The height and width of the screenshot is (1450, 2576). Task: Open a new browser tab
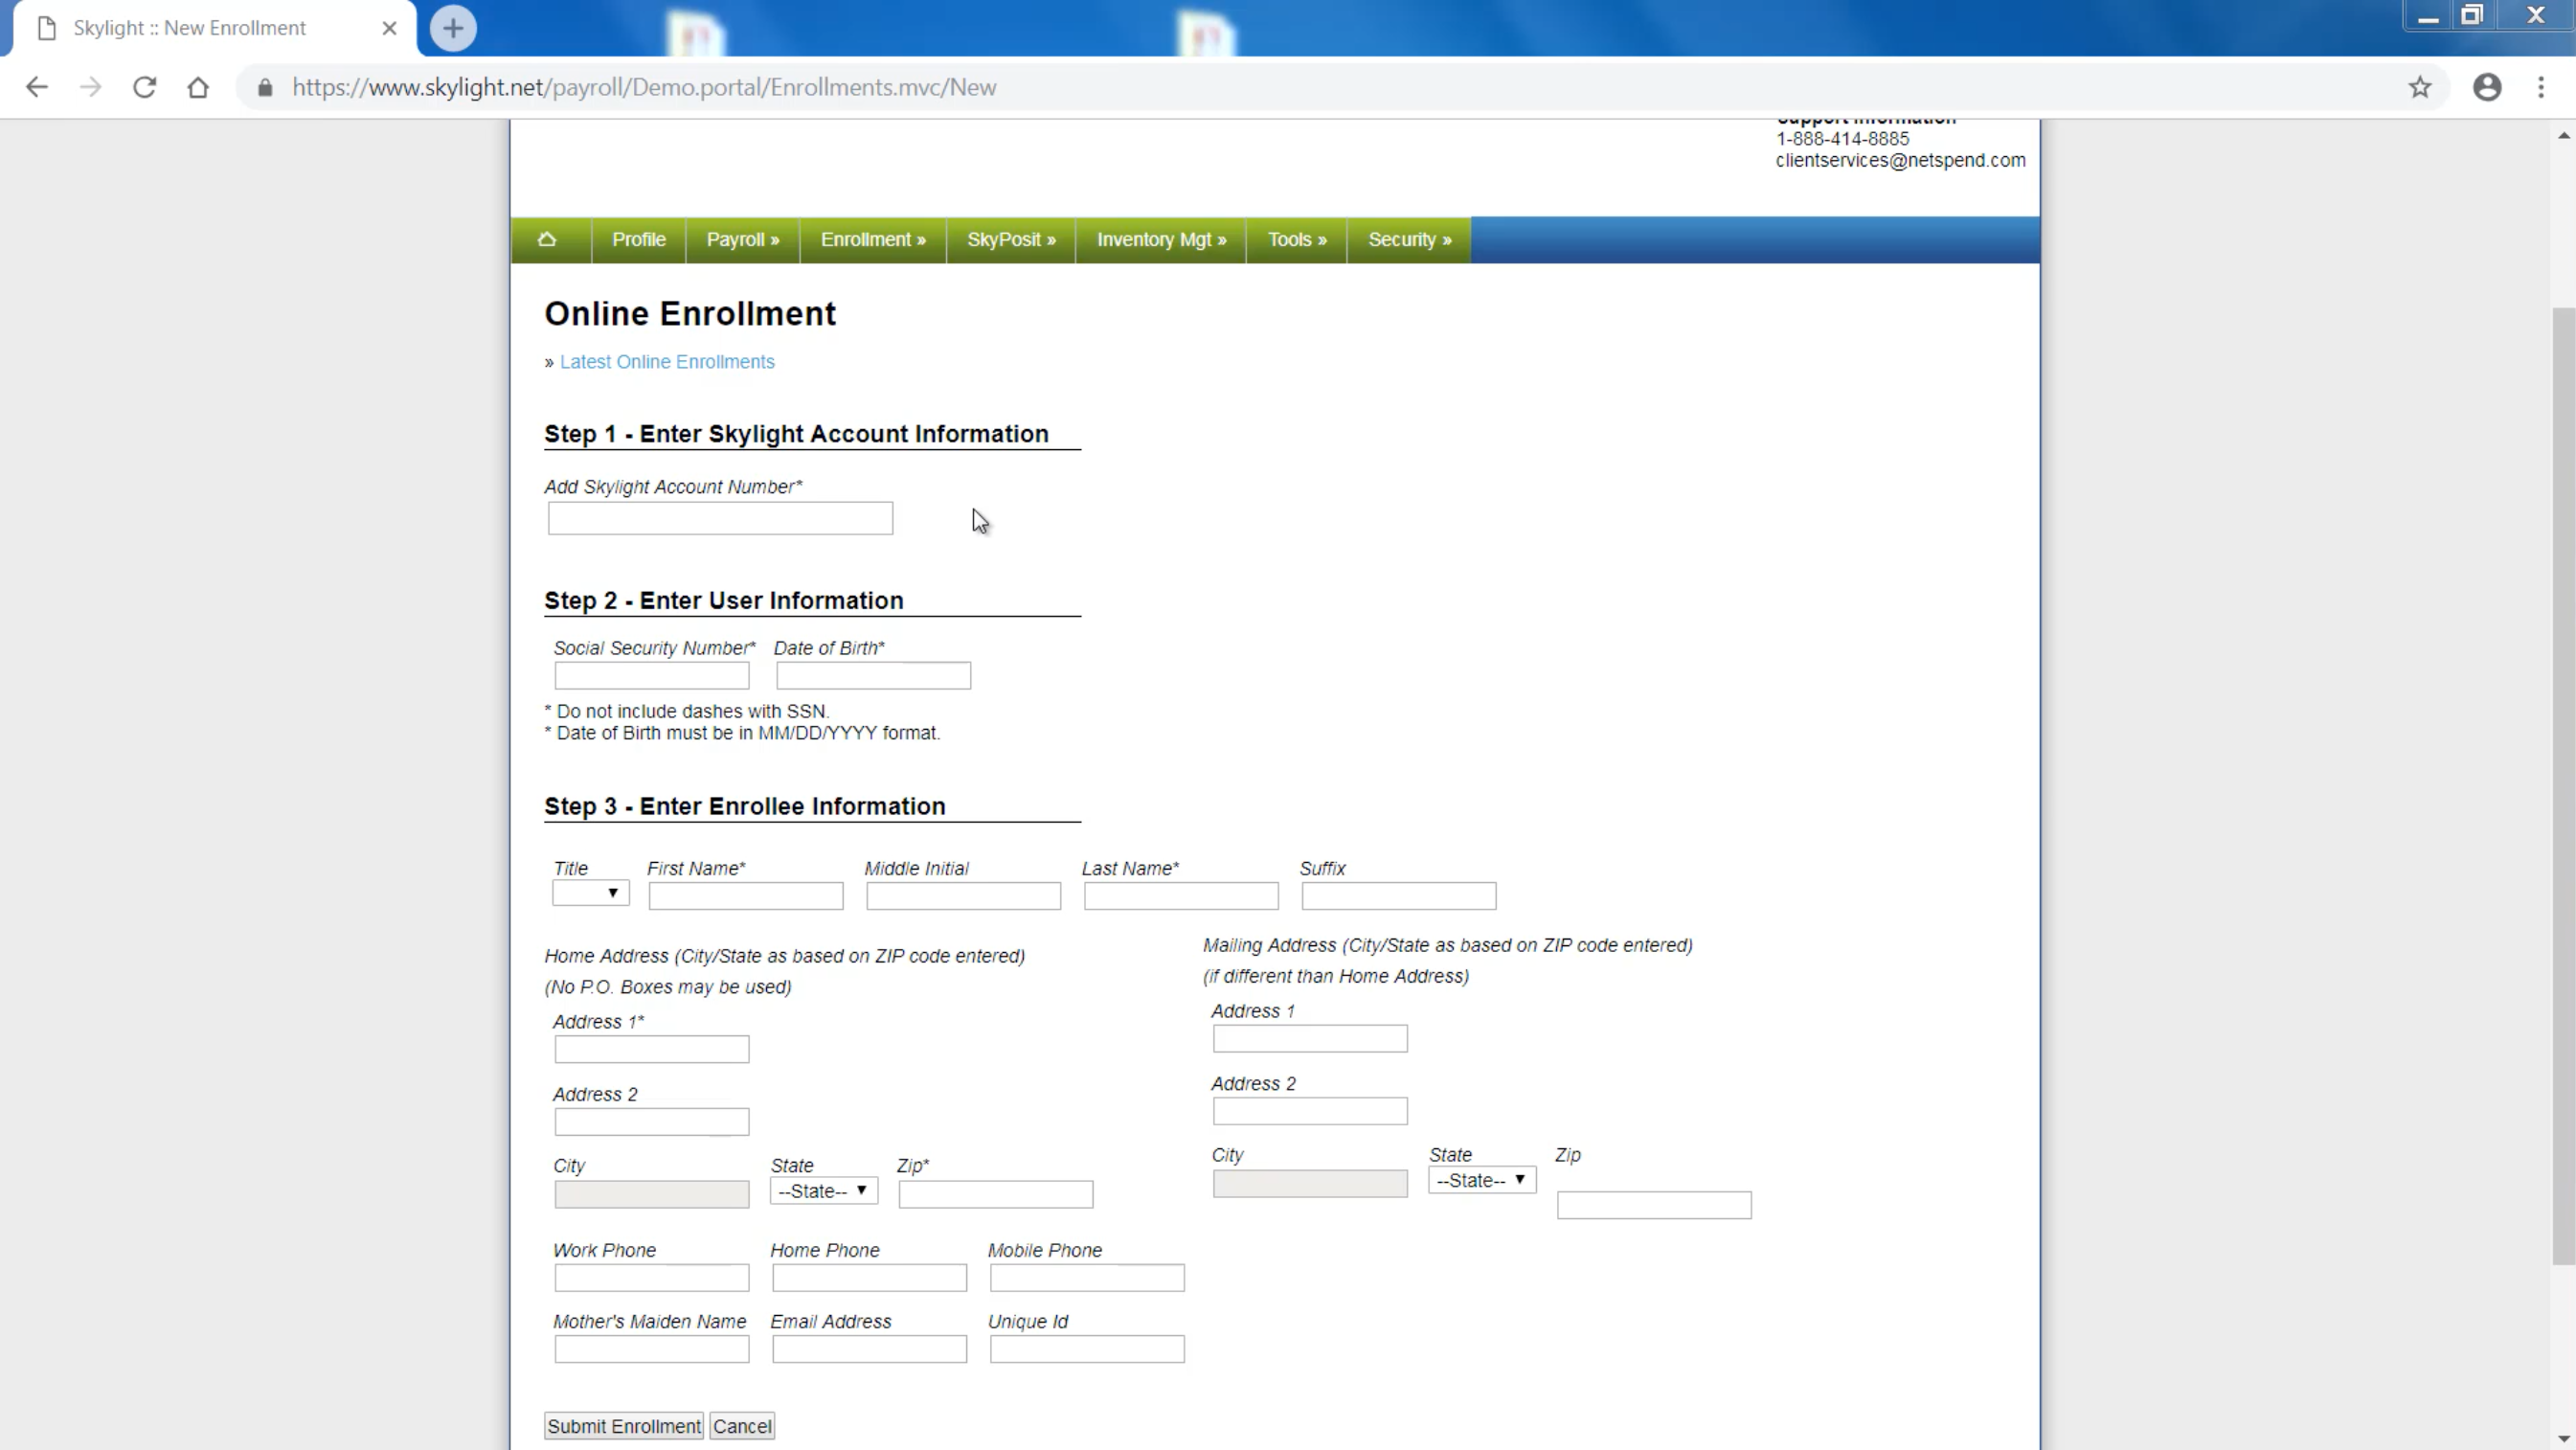[x=453, y=28]
